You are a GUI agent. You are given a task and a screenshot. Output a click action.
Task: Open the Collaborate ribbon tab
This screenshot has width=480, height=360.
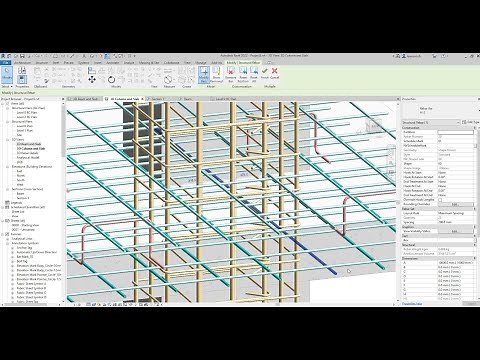click(172, 63)
